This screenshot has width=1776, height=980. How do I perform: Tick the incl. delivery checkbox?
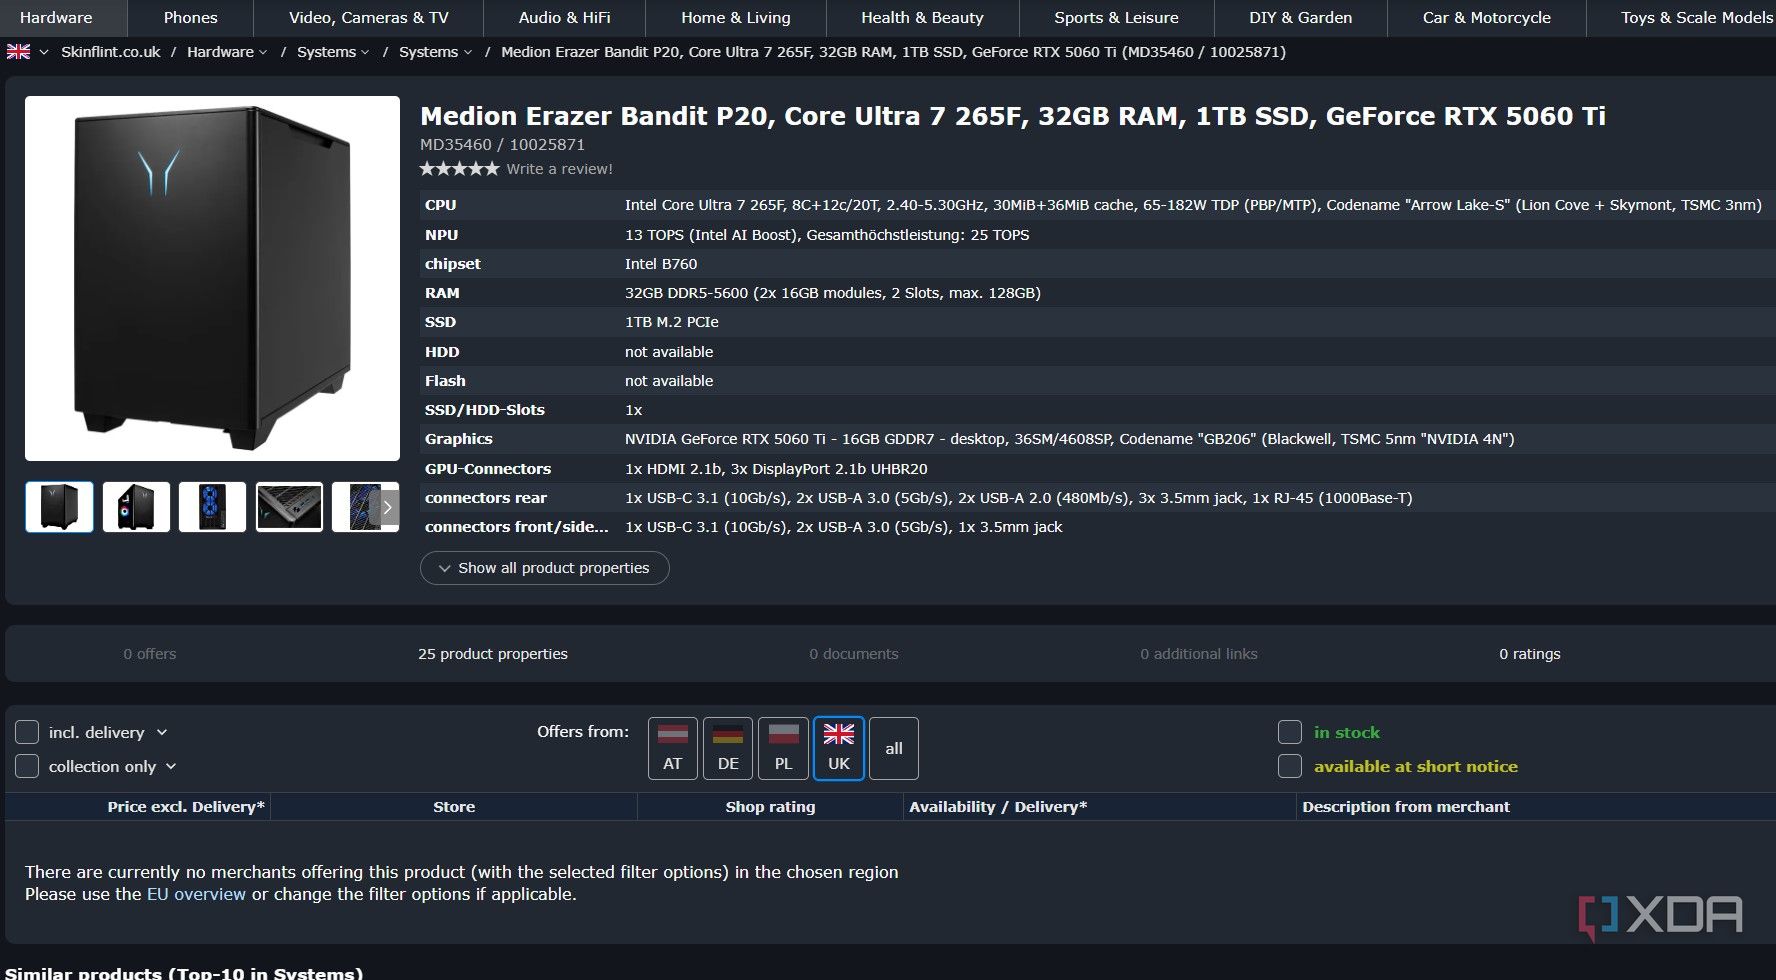pos(27,732)
